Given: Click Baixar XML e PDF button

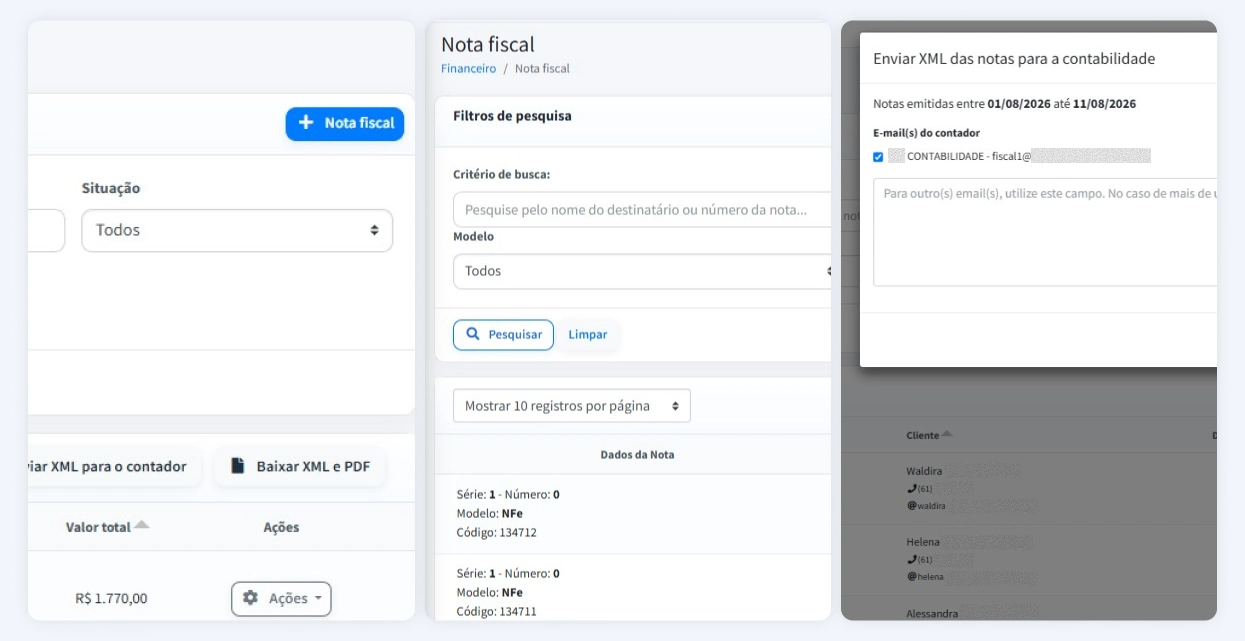Looking at the screenshot, I should pyautogui.click(x=300, y=466).
